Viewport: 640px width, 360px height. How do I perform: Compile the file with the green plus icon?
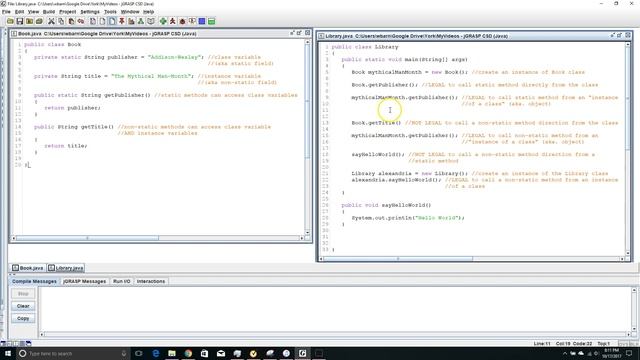pos(163,21)
